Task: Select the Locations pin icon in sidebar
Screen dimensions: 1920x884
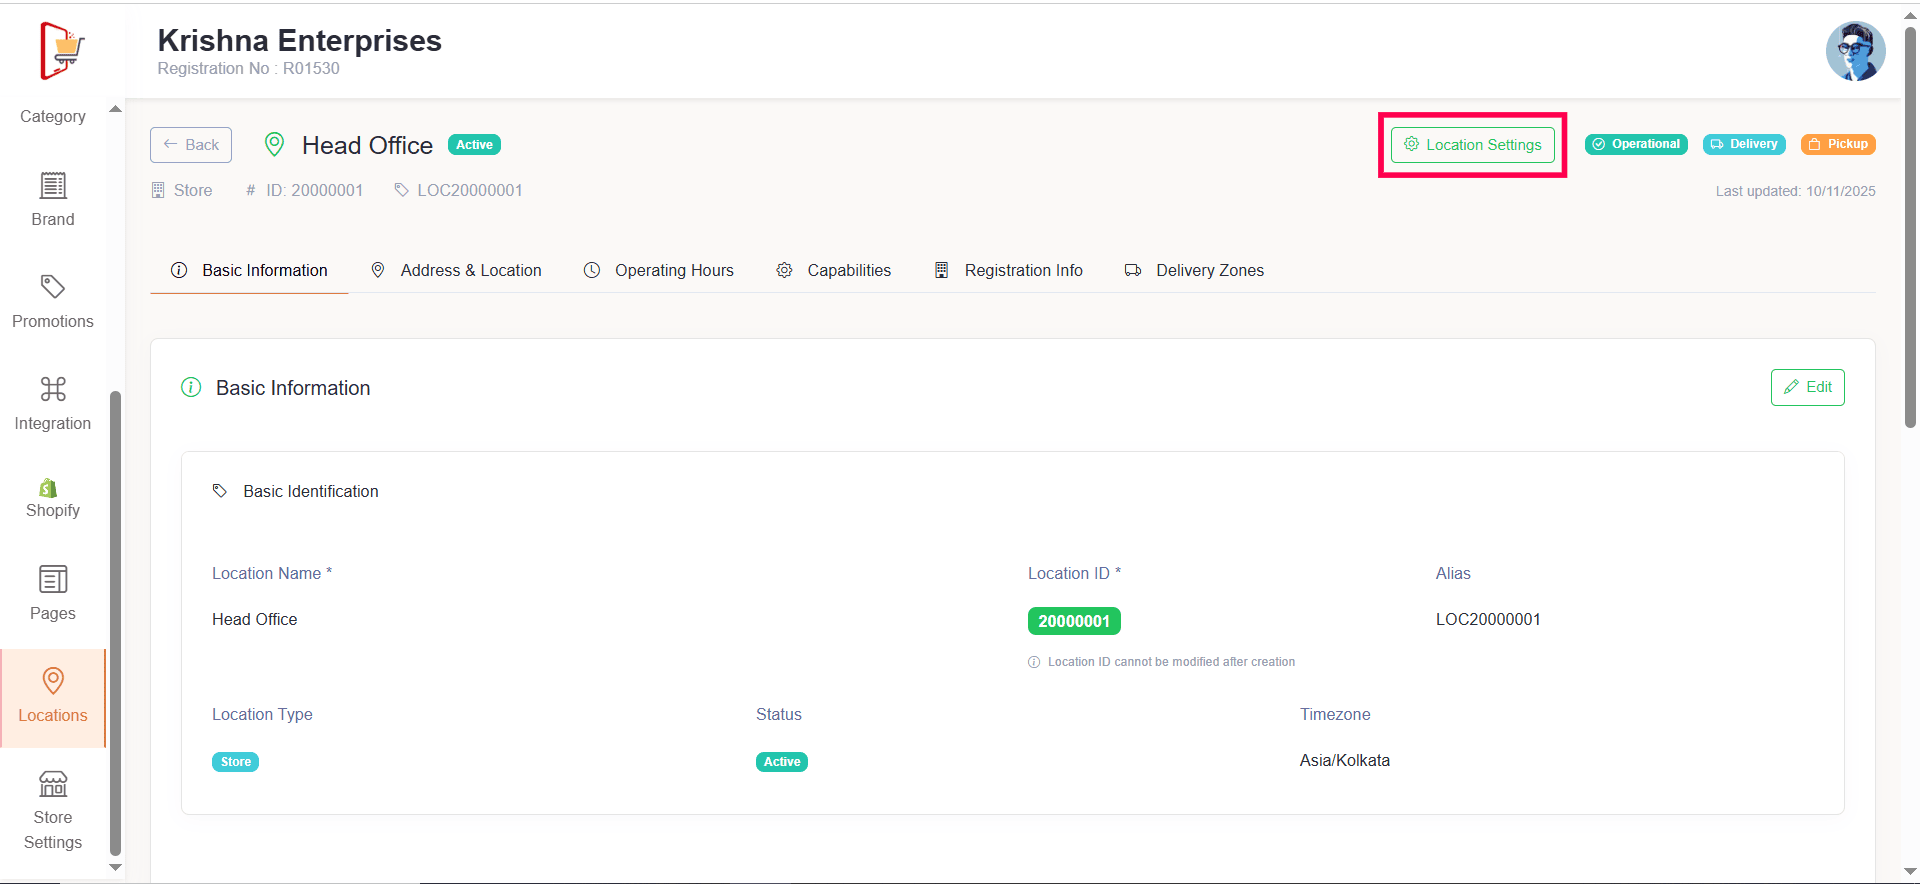Action: coord(53,681)
